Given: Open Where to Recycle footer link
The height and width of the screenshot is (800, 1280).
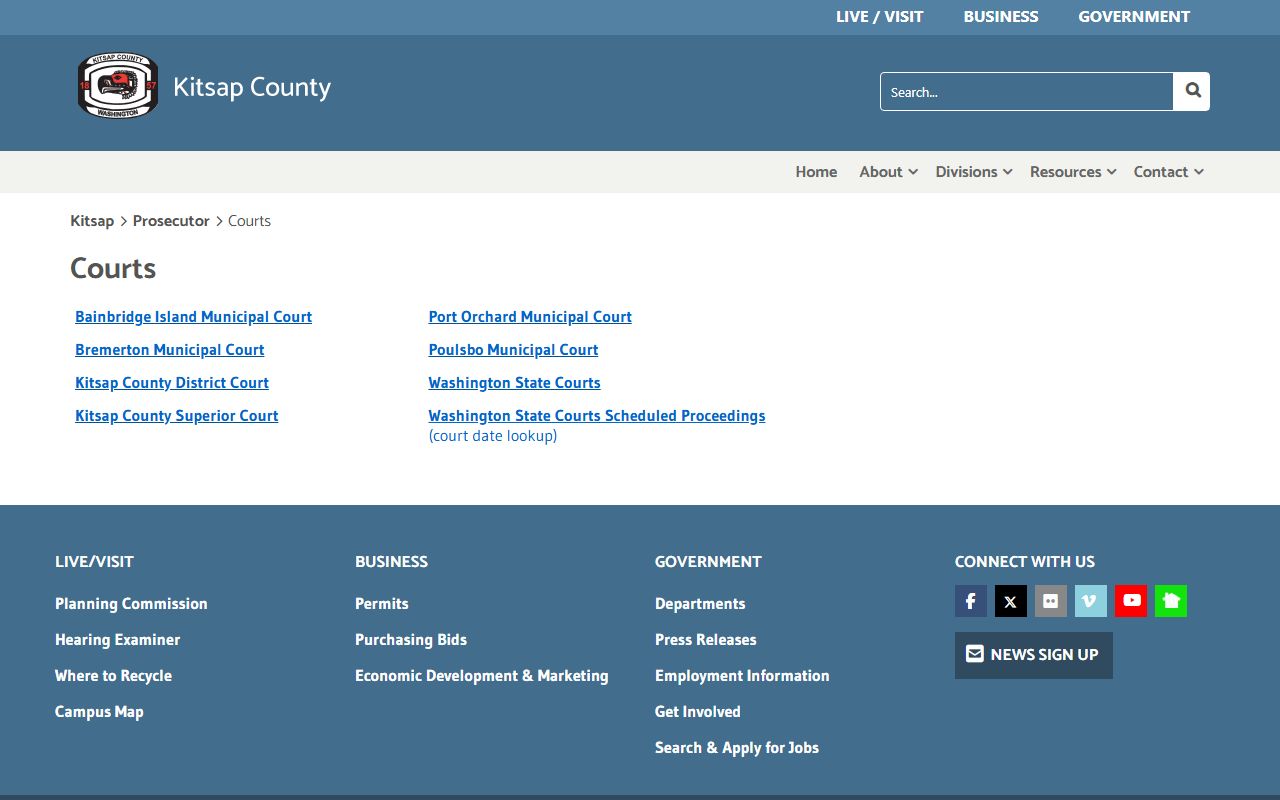Looking at the screenshot, I should click(113, 676).
